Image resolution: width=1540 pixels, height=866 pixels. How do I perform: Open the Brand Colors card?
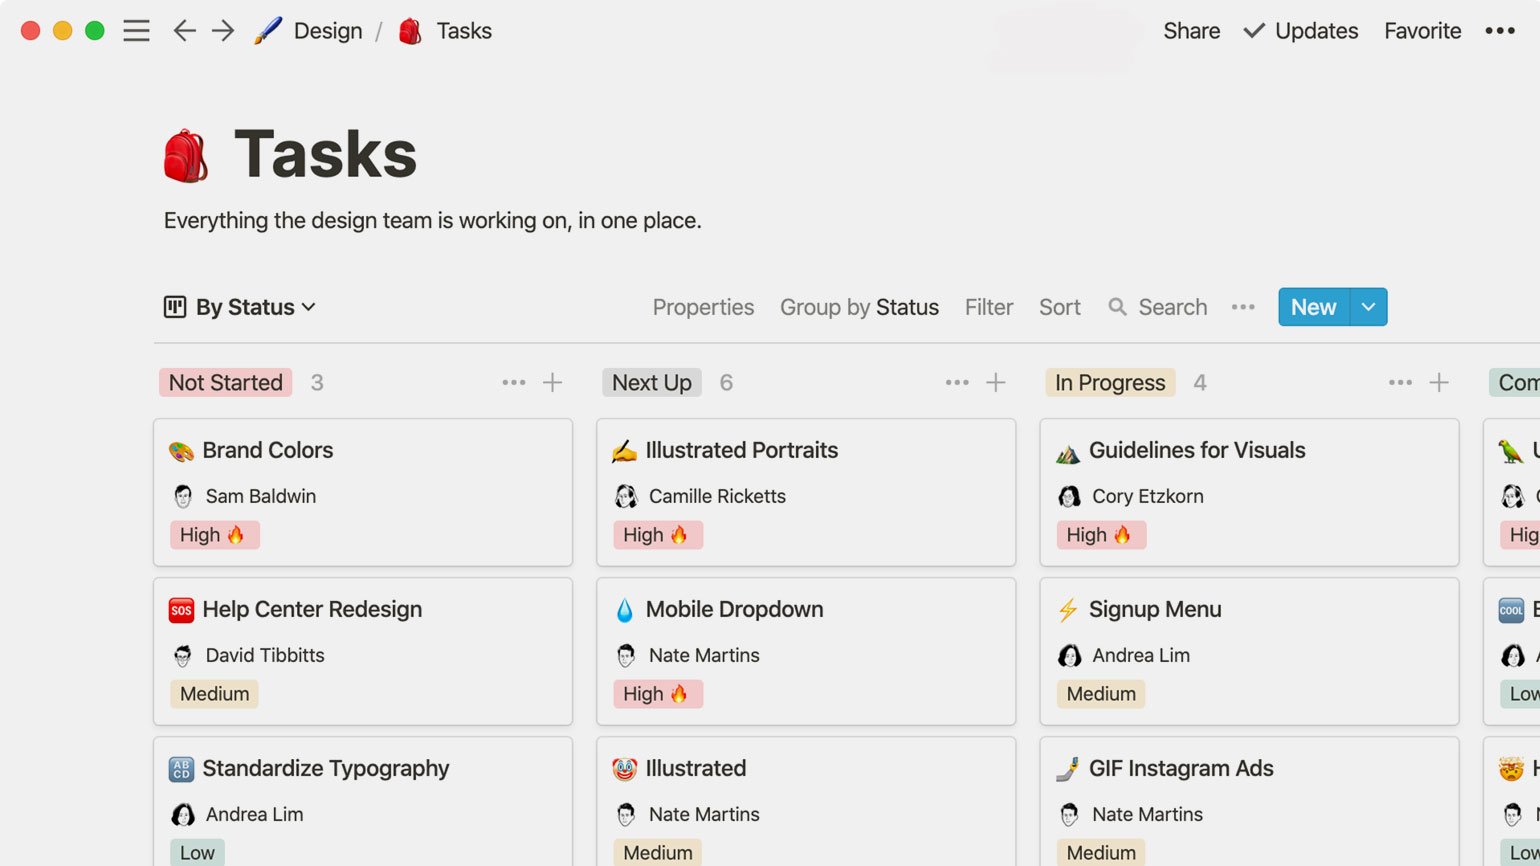click(x=363, y=492)
